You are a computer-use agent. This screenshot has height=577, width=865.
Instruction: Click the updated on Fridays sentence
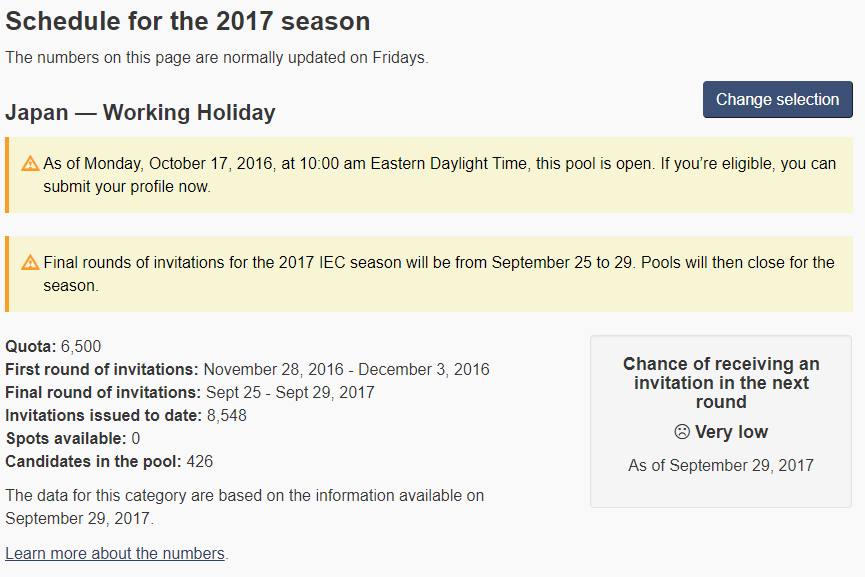[x=217, y=57]
